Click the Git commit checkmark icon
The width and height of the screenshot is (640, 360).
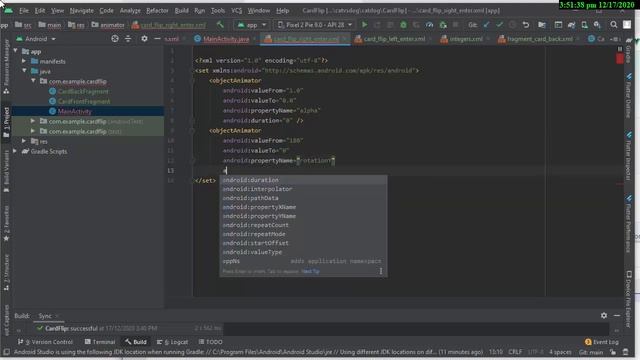pos(499,25)
